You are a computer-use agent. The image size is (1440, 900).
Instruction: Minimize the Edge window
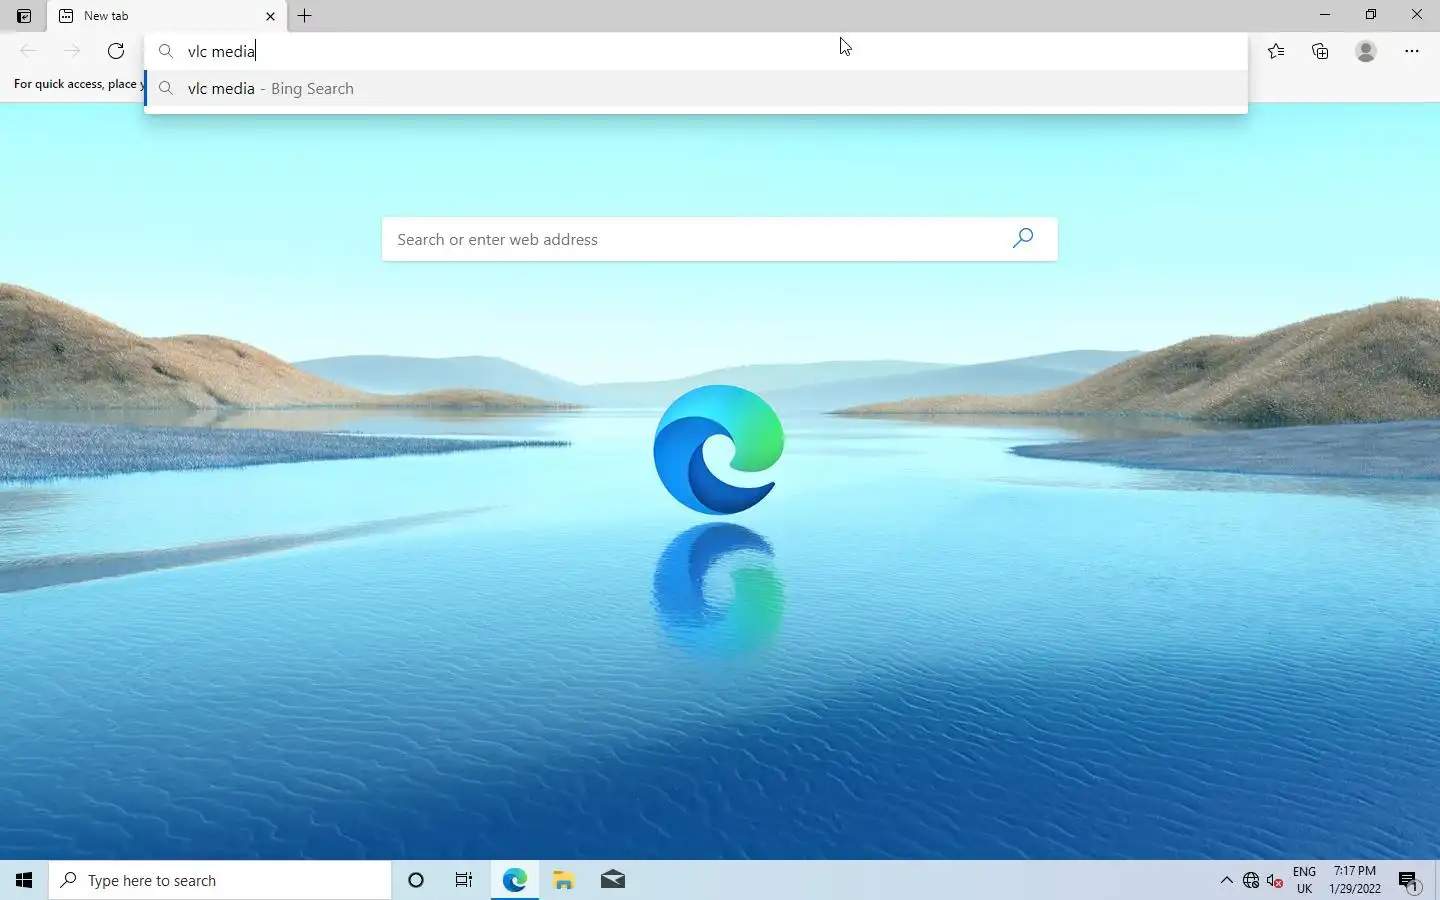(x=1325, y=15)
